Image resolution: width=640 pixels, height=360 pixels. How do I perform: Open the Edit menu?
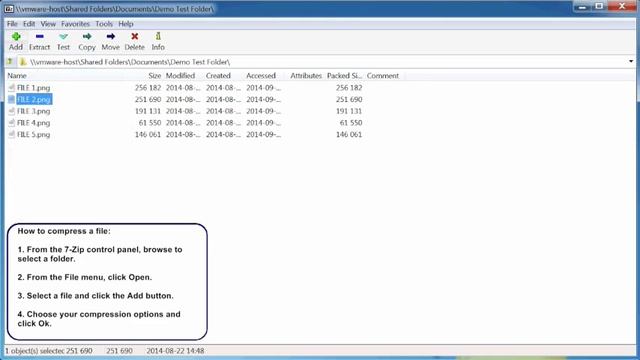tap(29, 24)
